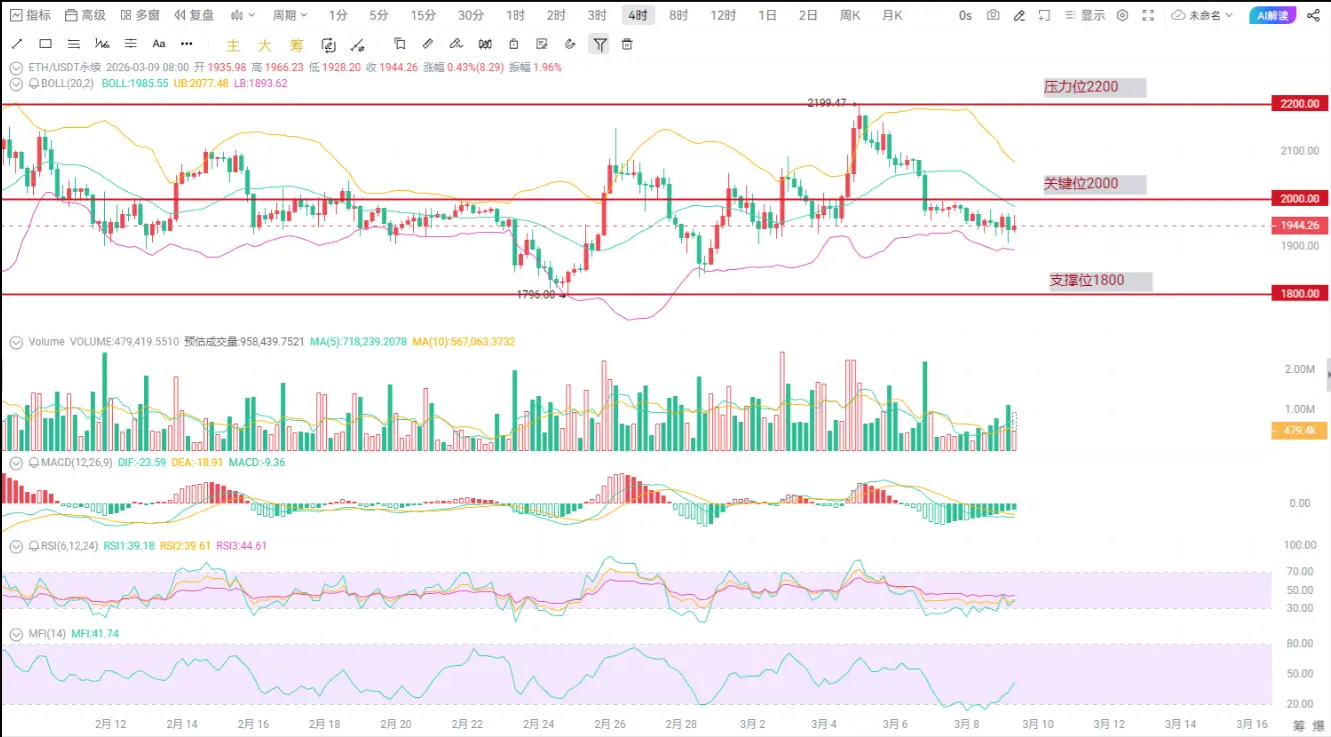1331x737 pixels.
Task: Select the three-line slider drawing tool
Action: click(x=130, y=44)
